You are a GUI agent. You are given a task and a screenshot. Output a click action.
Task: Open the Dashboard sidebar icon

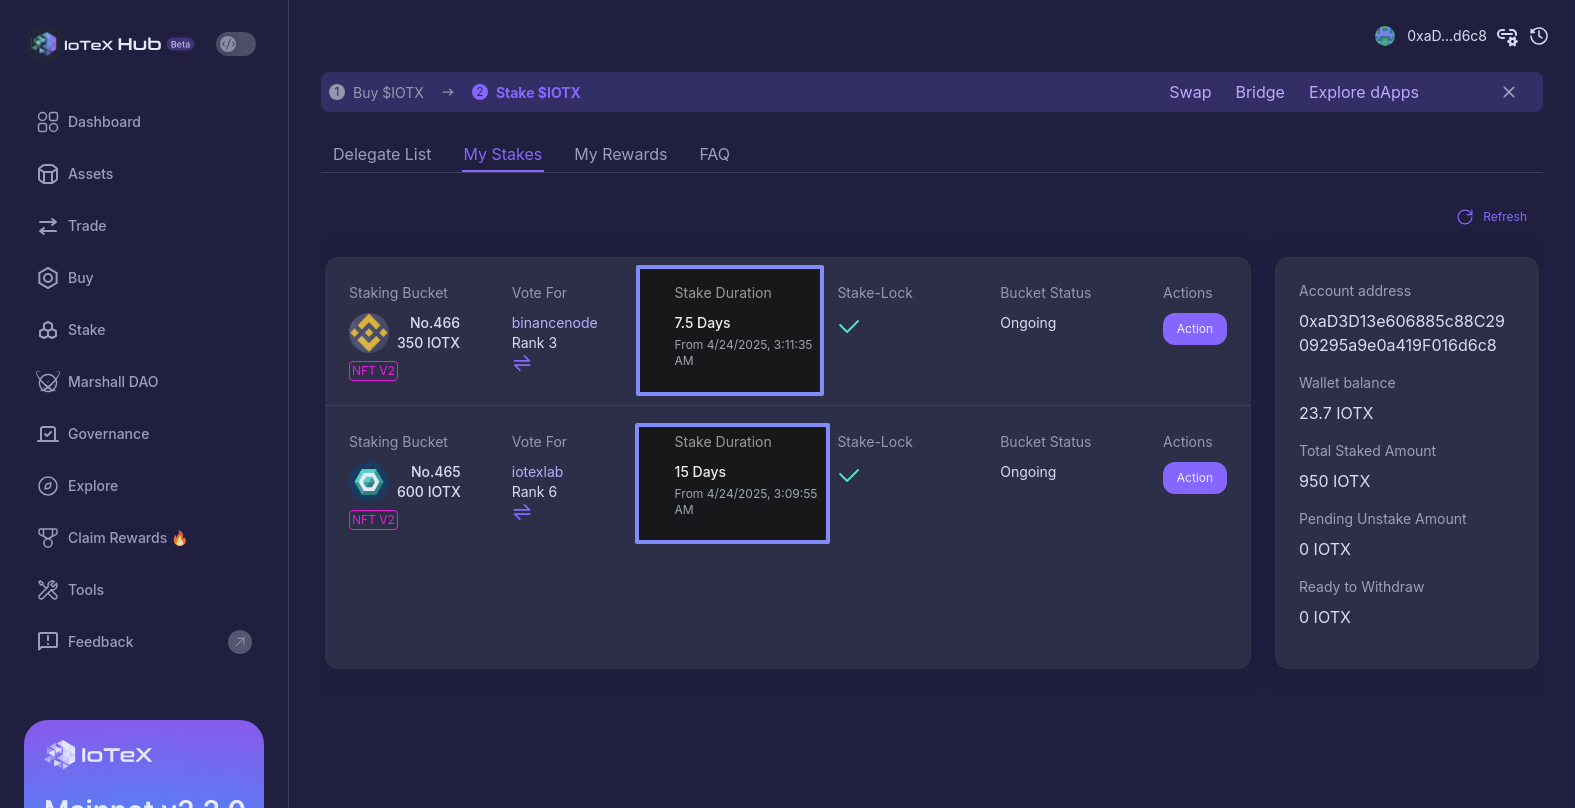tap(48, 122)
